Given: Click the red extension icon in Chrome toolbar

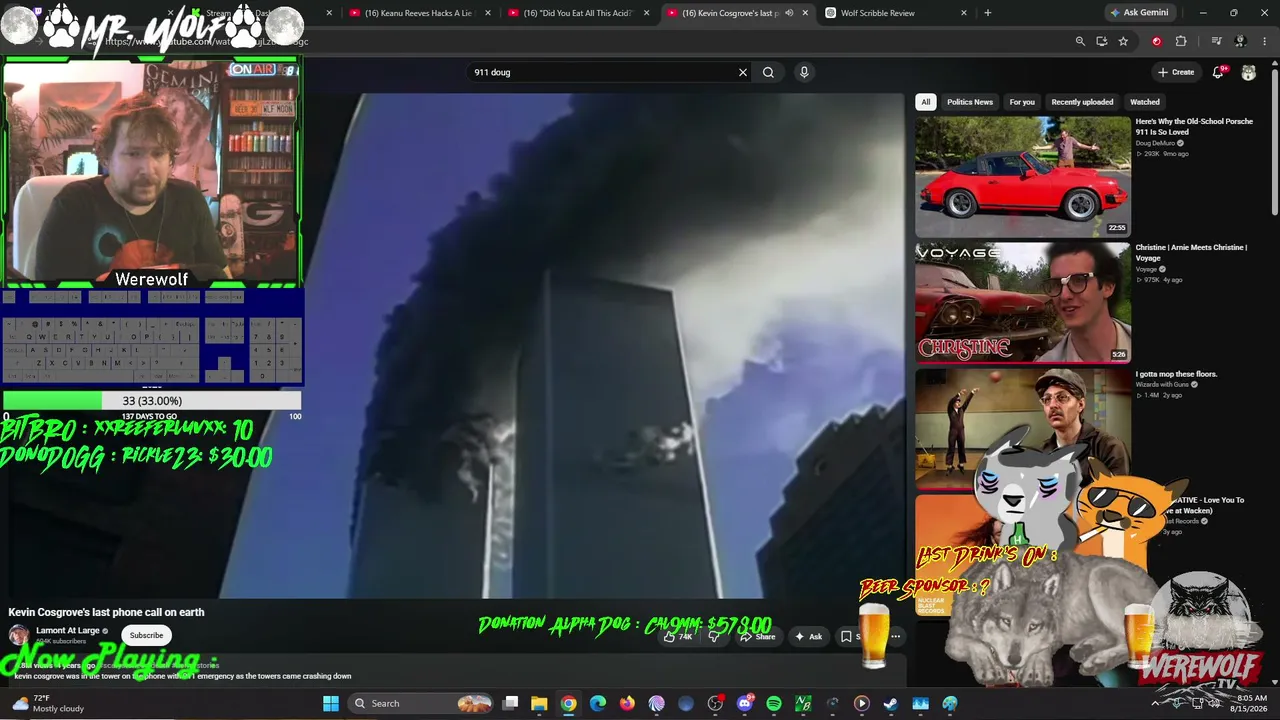Looking at the screenshot, I should pos(1157,41).
